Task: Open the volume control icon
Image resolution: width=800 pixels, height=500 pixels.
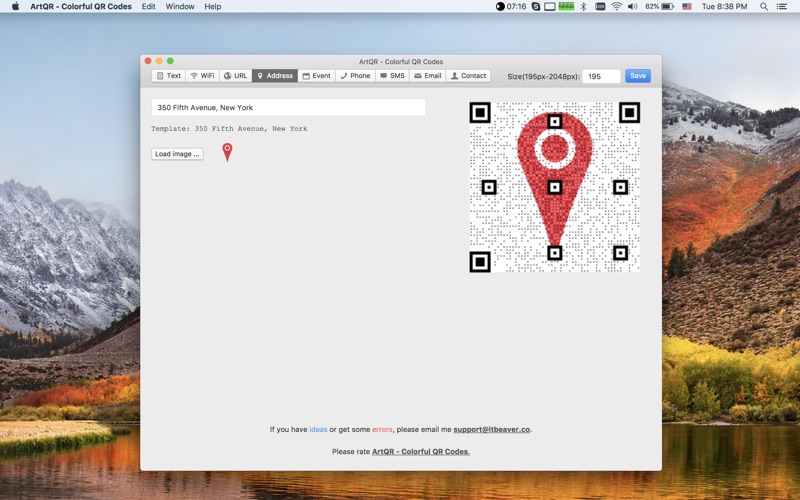Action: point(633,7)
